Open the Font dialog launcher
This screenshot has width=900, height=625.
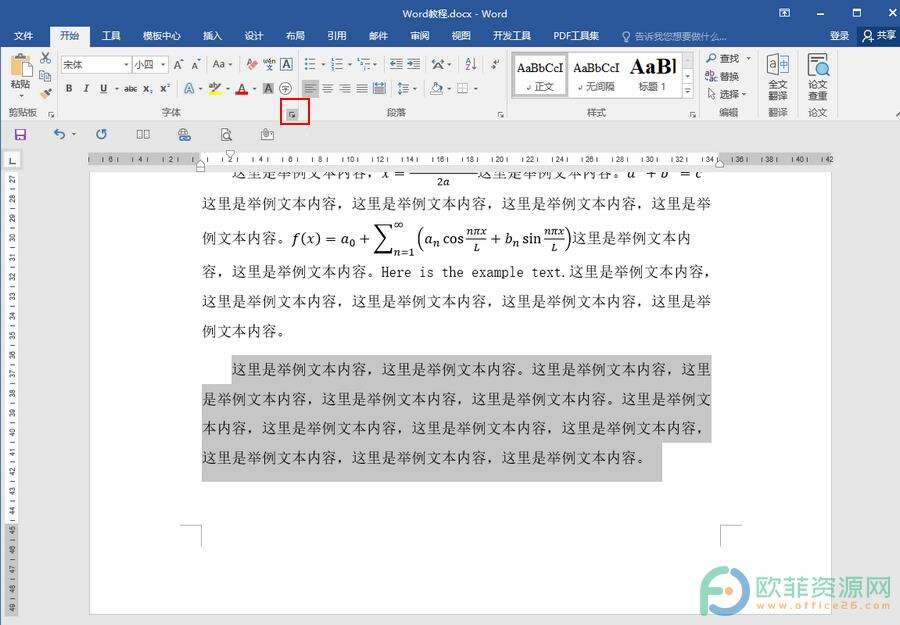tap(292, 115)
